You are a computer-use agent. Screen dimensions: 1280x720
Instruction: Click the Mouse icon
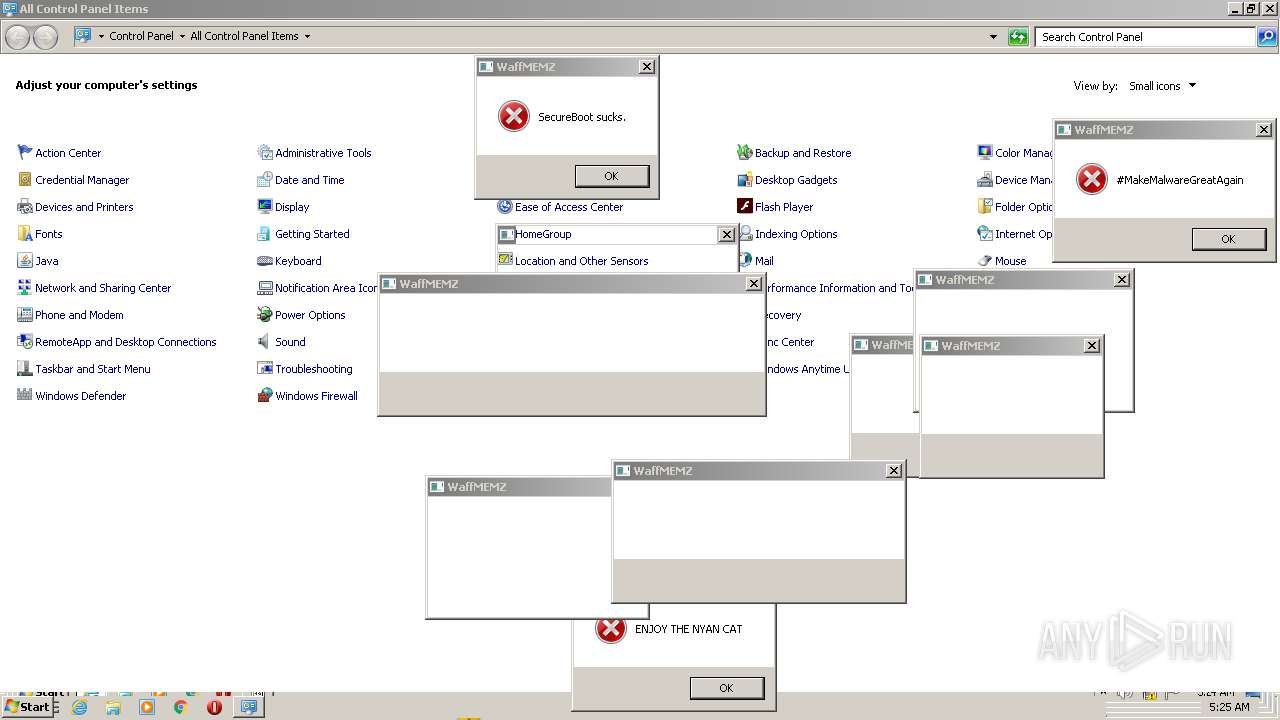pos(985,261)
